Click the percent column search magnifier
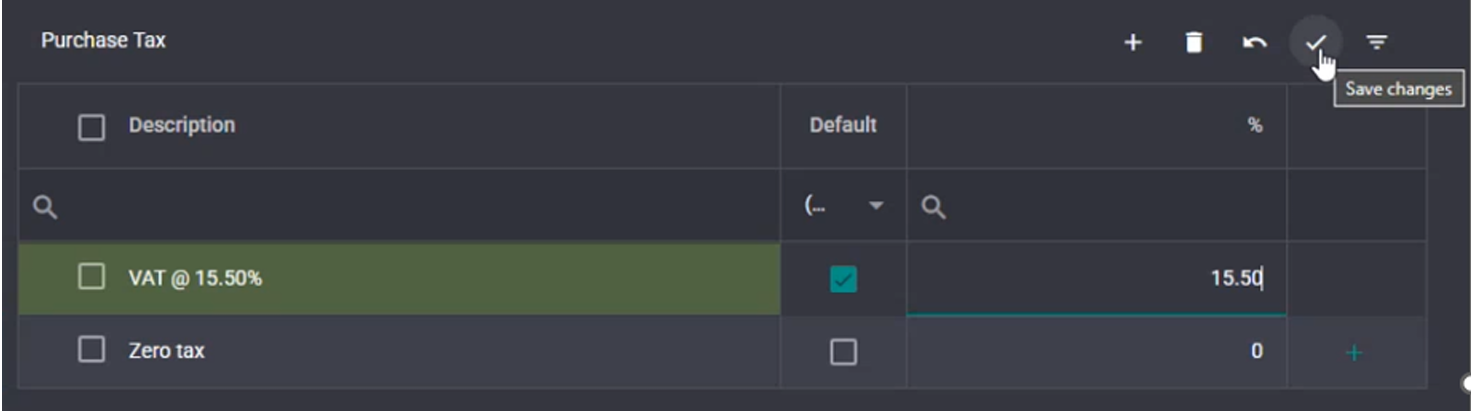1471x412 pixels. click(x=933, y=207)
